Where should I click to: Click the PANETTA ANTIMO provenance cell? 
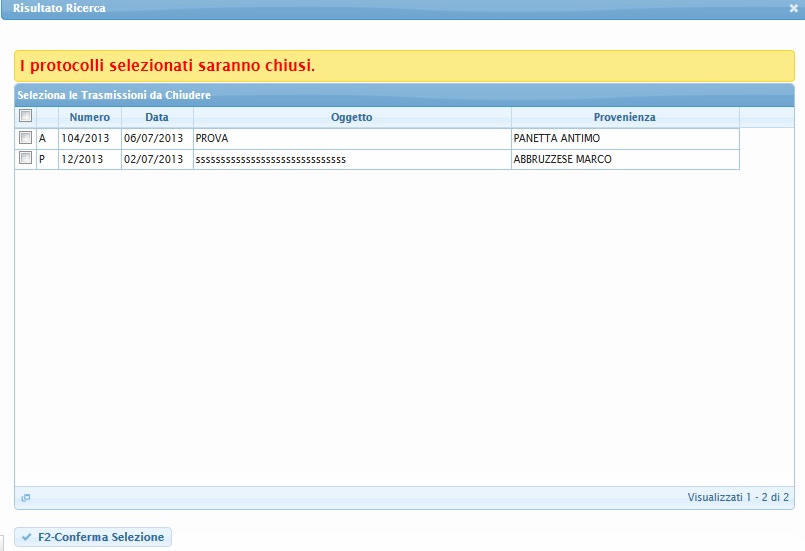click(624, 139)
